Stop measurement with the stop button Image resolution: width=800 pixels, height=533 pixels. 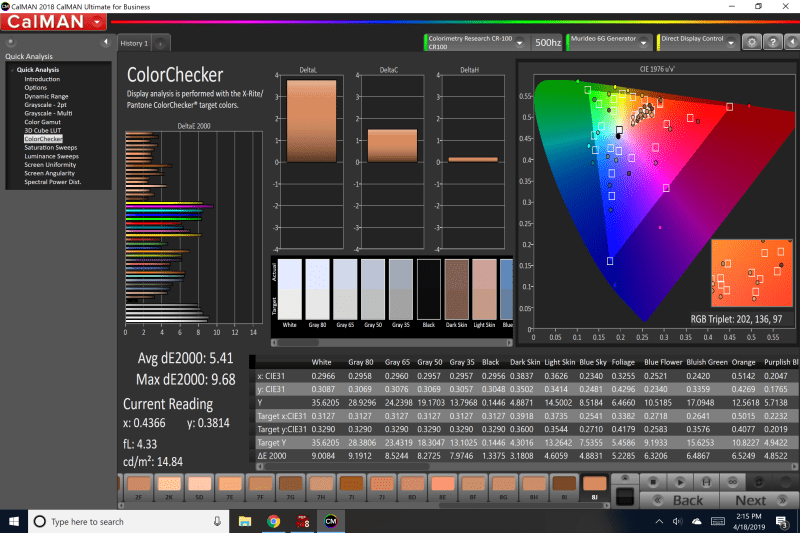pos(653,482)
